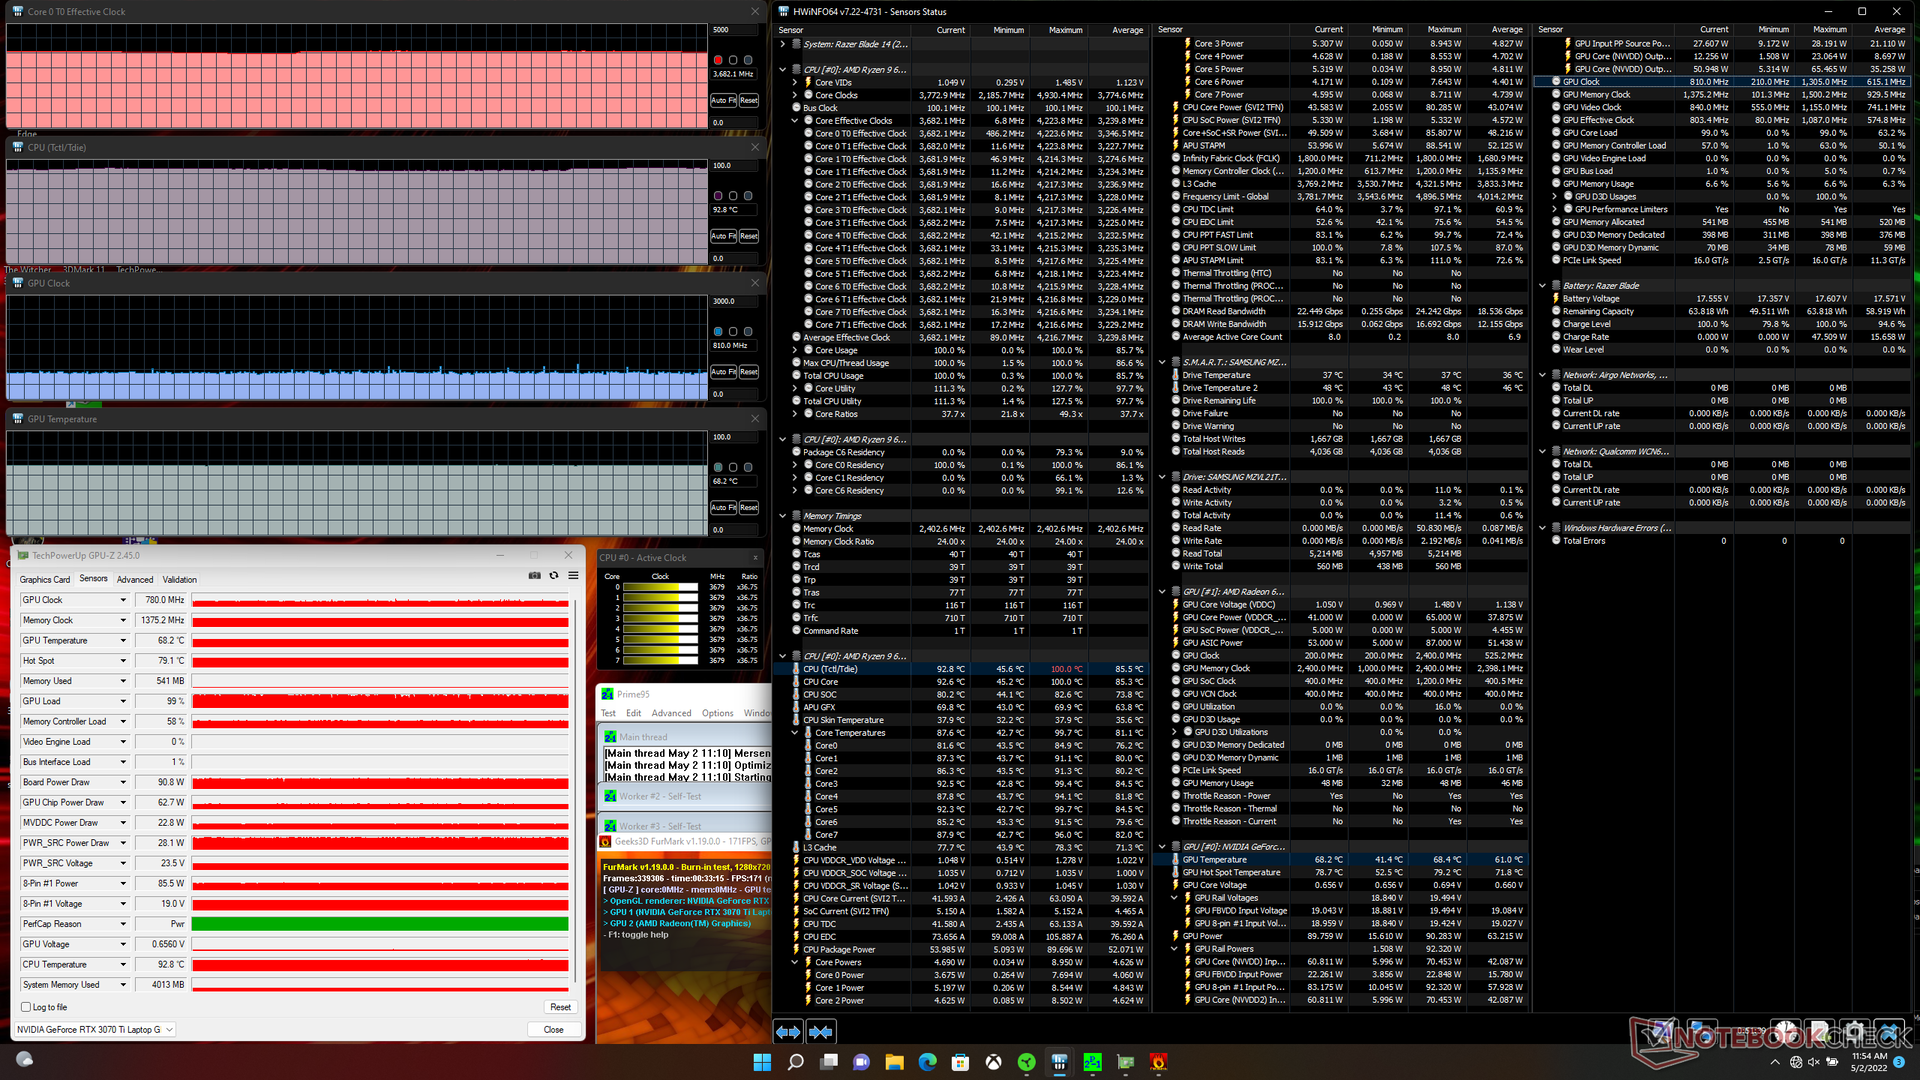
Task: Click Auto Fit in GPU Temperature graph
Action: coord(724,508)
